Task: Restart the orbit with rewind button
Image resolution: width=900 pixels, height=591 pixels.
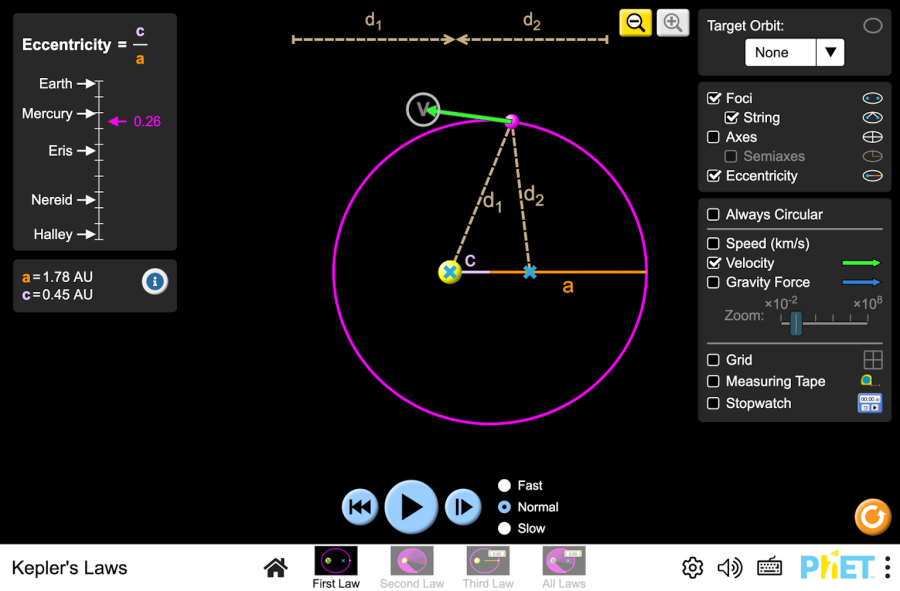Action: [360, 507]
